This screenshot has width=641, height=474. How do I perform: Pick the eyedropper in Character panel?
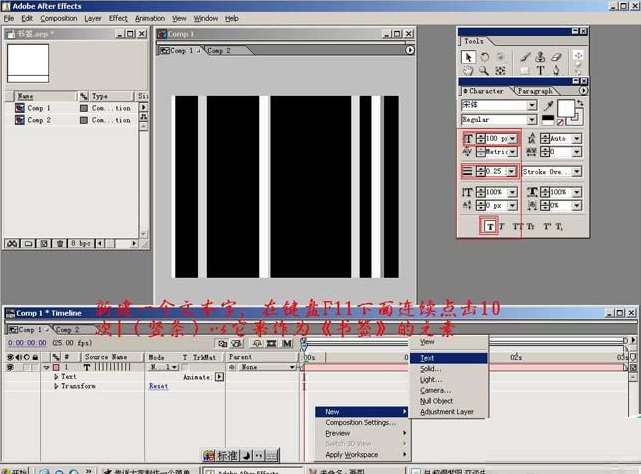coord(547,104)
